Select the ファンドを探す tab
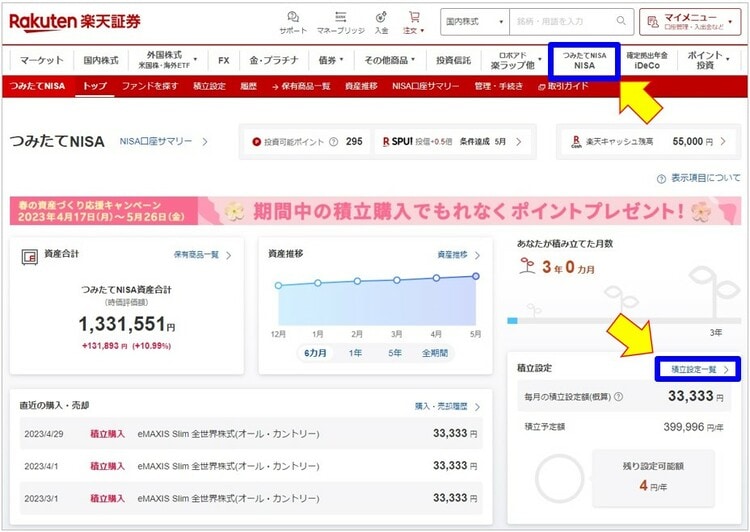 (x=150, y=86)
